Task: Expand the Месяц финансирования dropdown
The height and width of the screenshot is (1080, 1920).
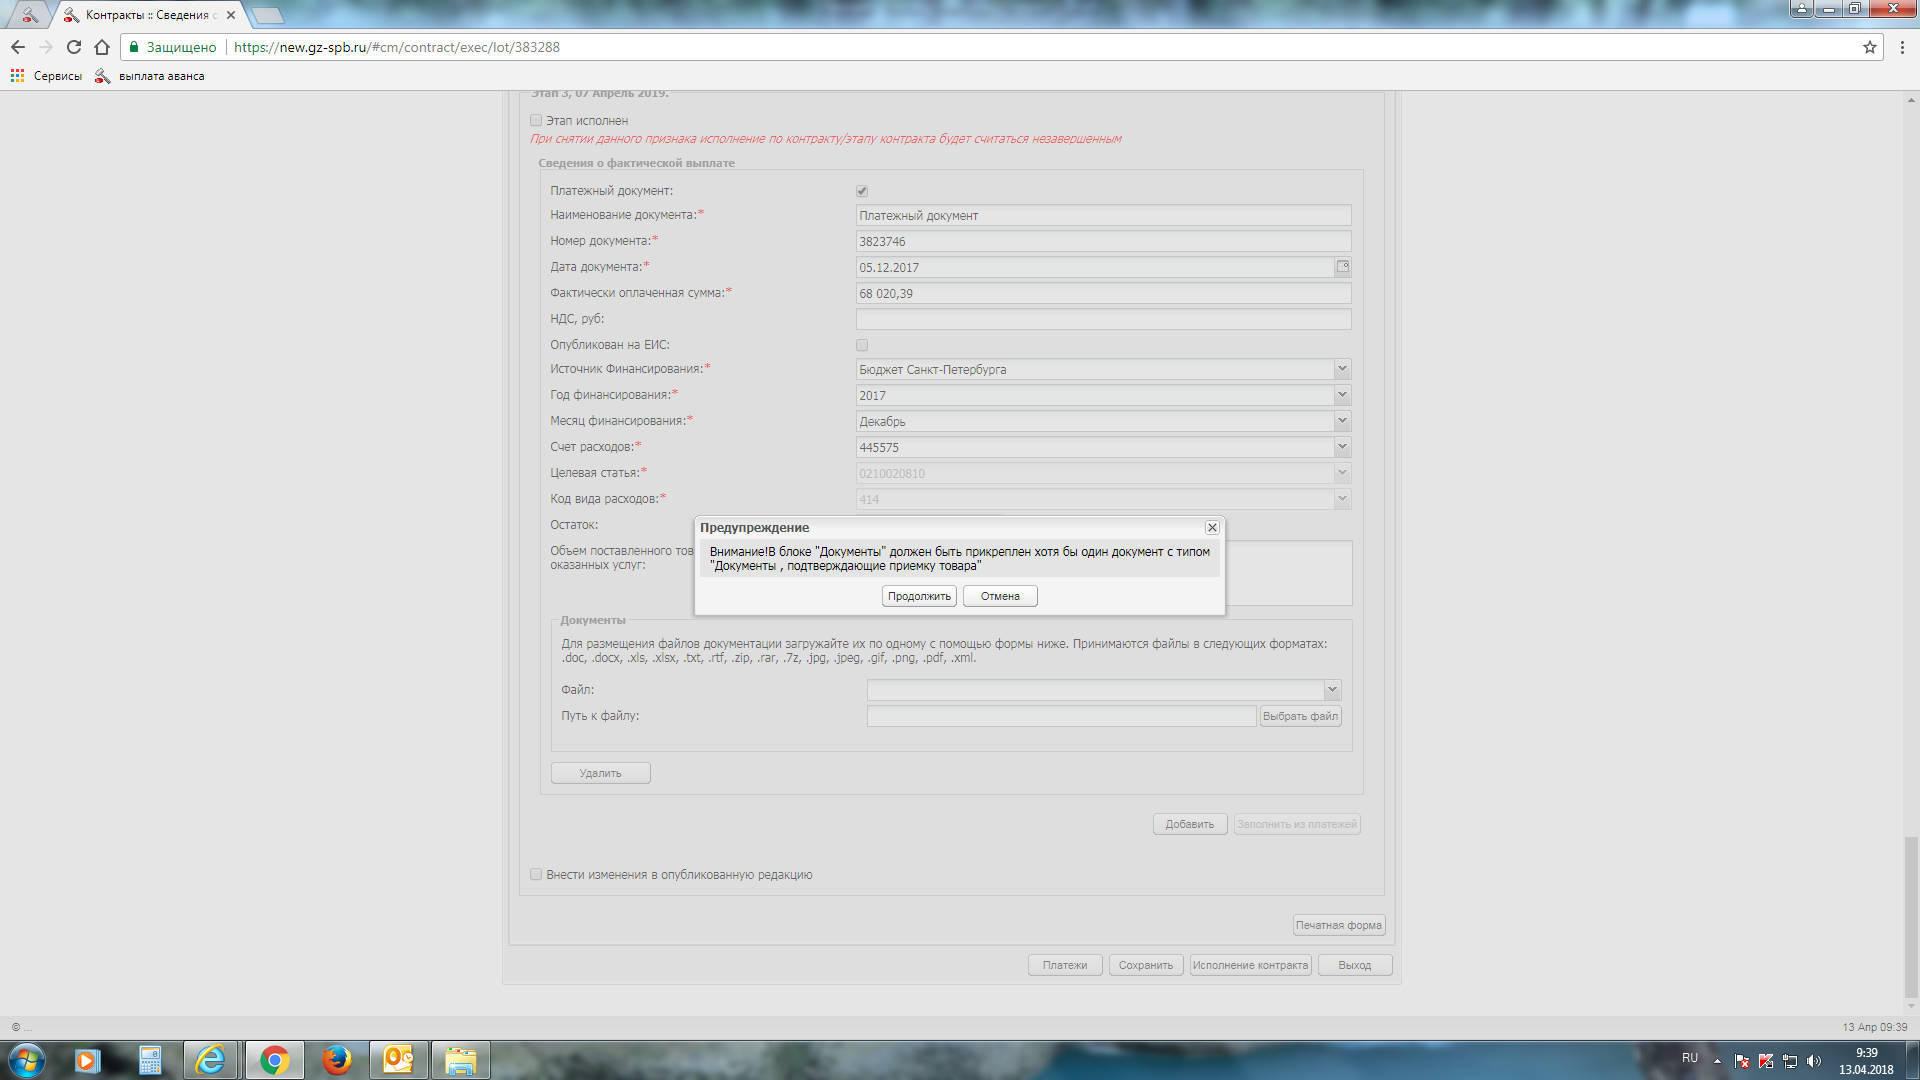Action: click(1342, 421)
